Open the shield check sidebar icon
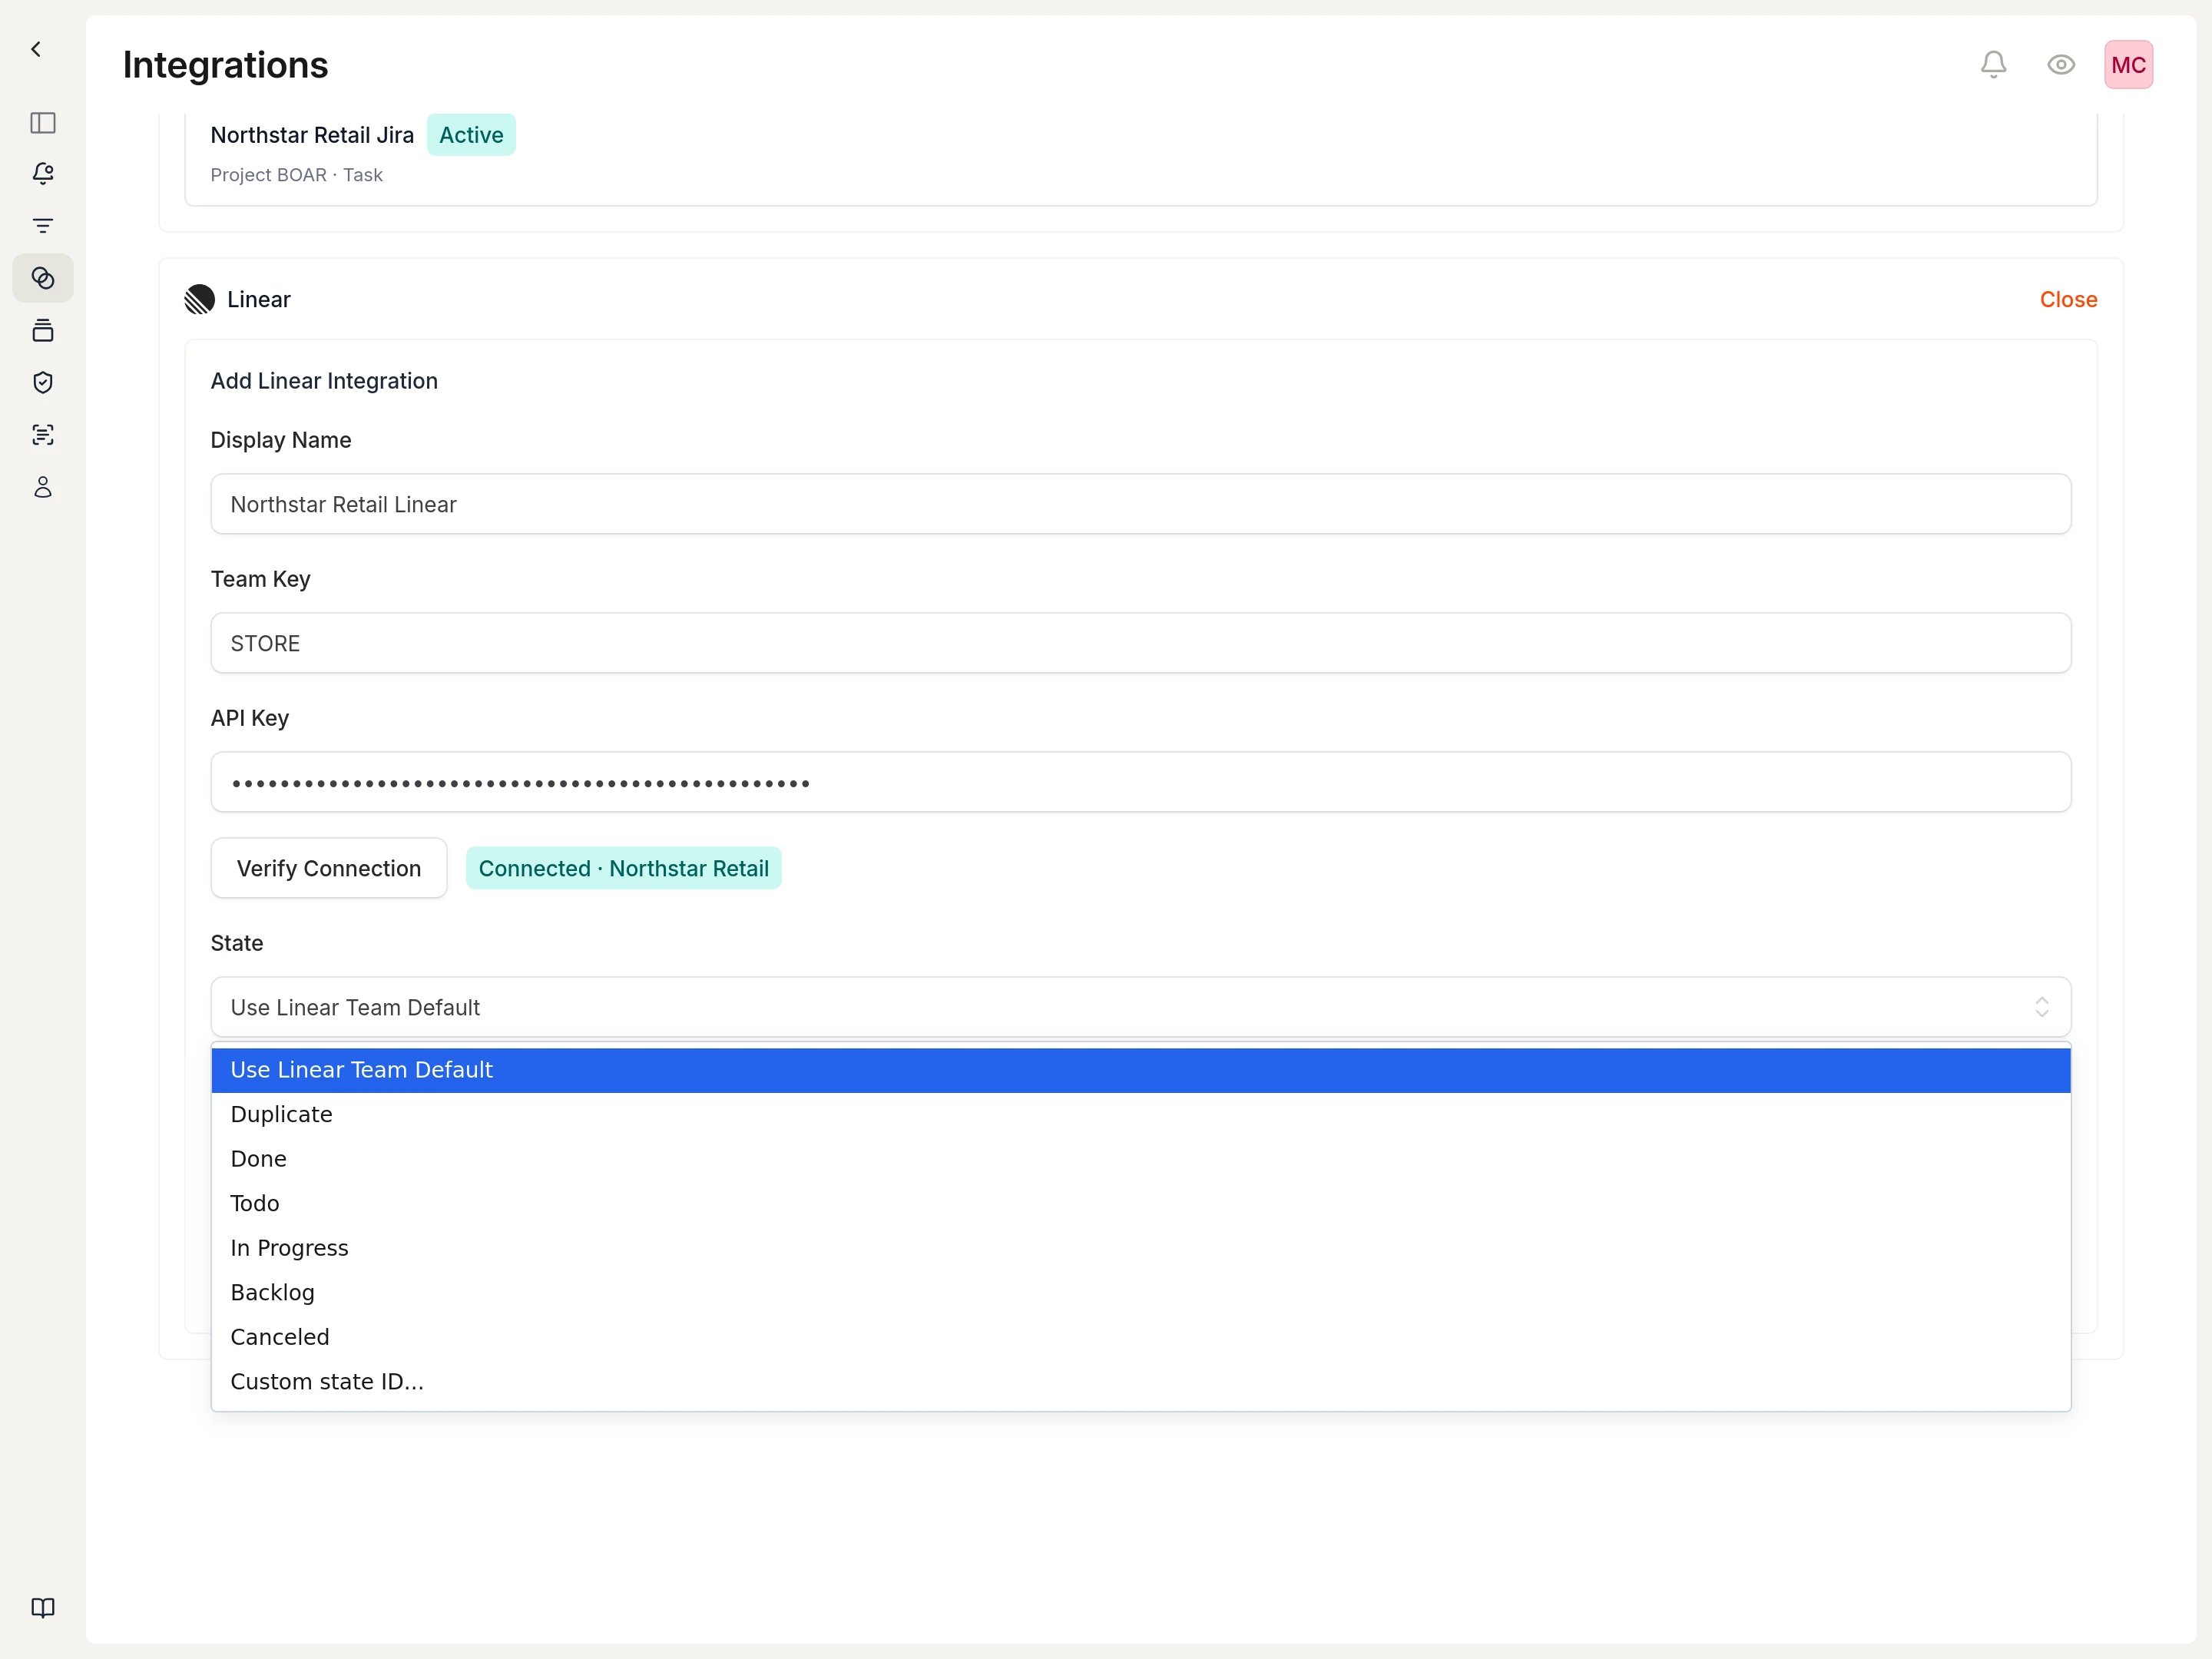Image resolution: width=2212 pixels, height=1659 pixels. pos(43,382)
